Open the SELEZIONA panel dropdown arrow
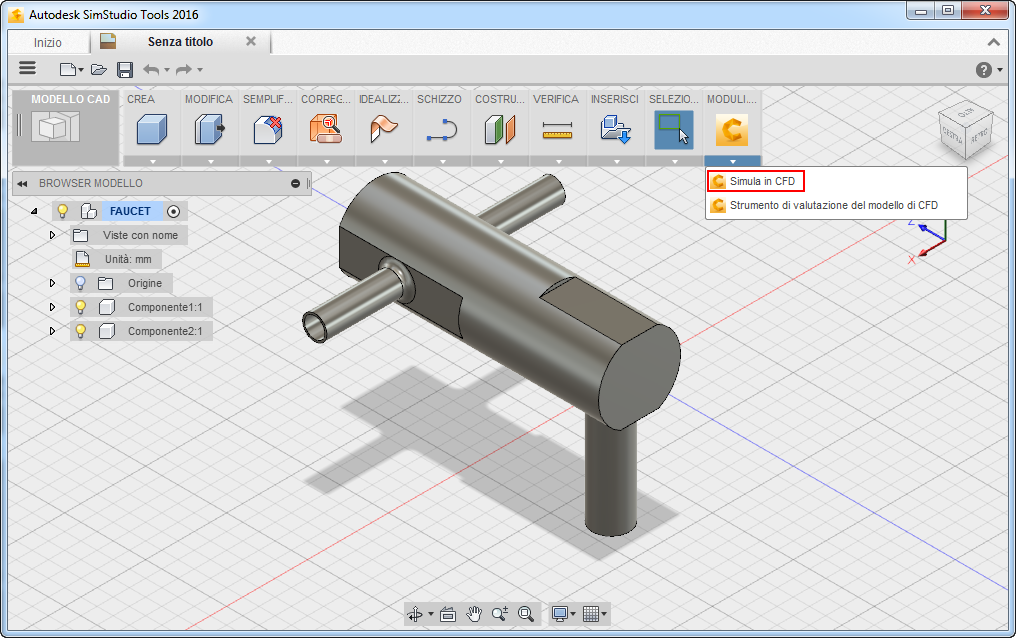The height and width of the screenshot is (638, 1016). [674, 161]
